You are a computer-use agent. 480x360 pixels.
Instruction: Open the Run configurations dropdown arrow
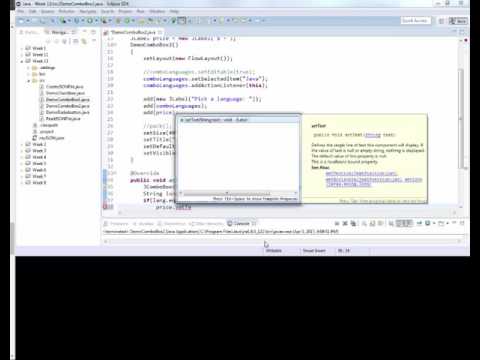[x=96, y=21]
